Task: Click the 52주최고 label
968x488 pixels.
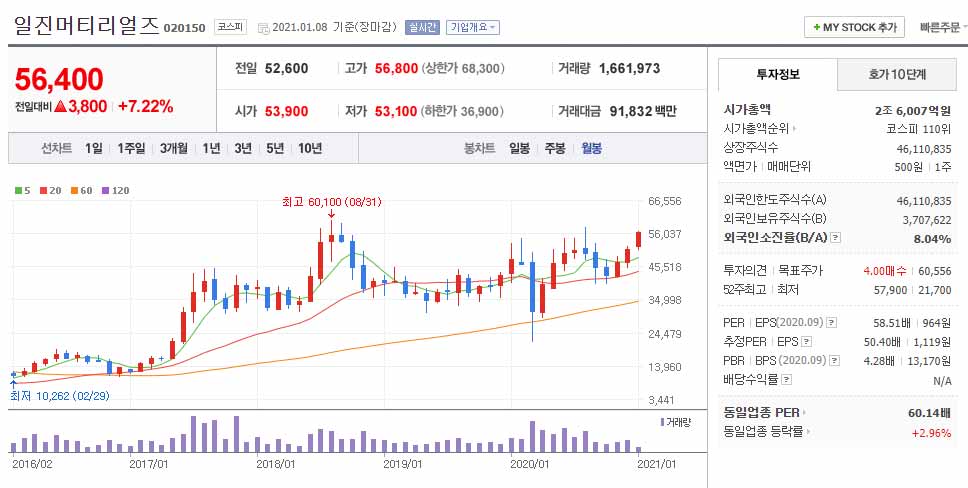Action: coord(745,289)
